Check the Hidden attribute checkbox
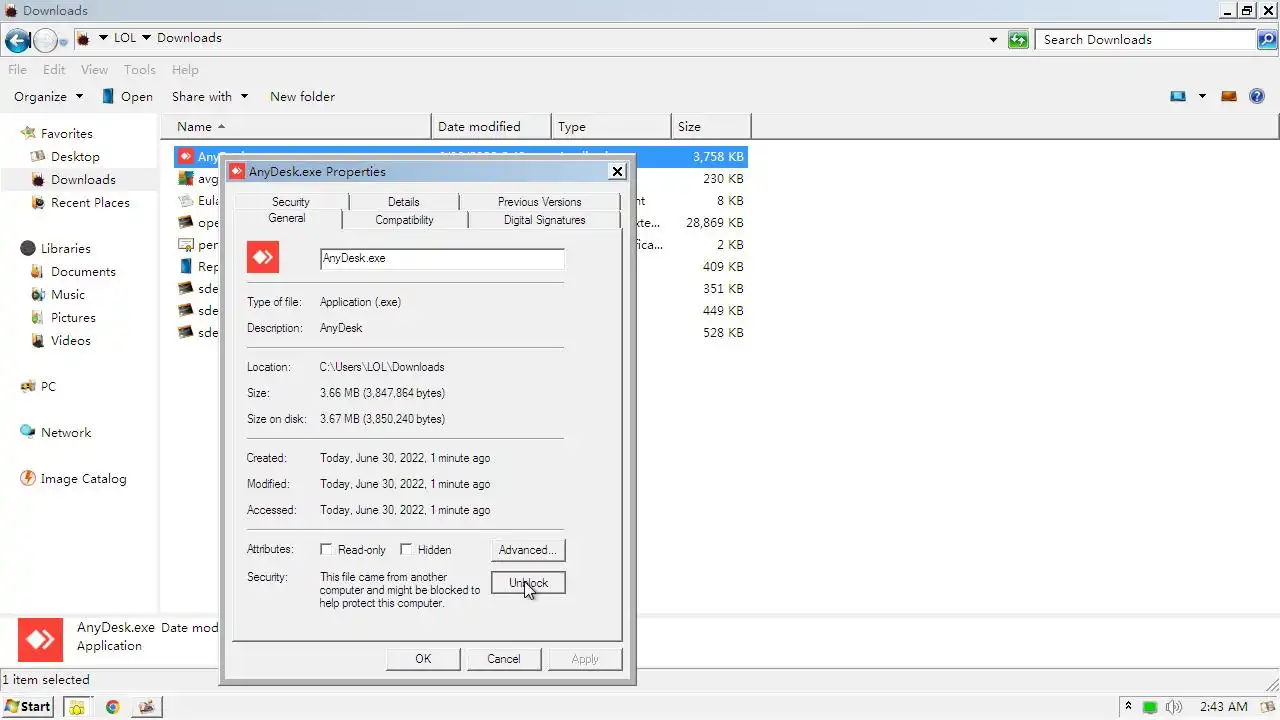 tap(406, 549)
